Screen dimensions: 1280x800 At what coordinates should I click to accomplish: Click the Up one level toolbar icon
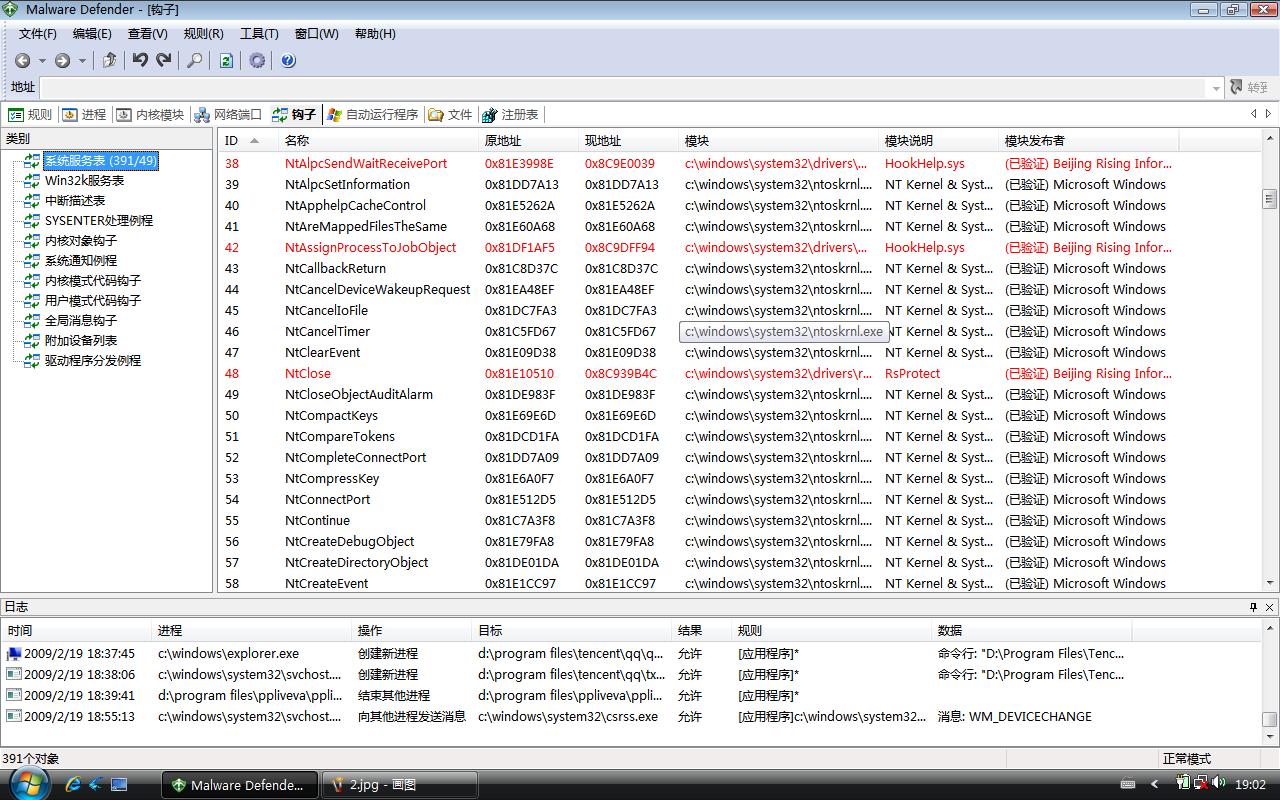[109, 61]
